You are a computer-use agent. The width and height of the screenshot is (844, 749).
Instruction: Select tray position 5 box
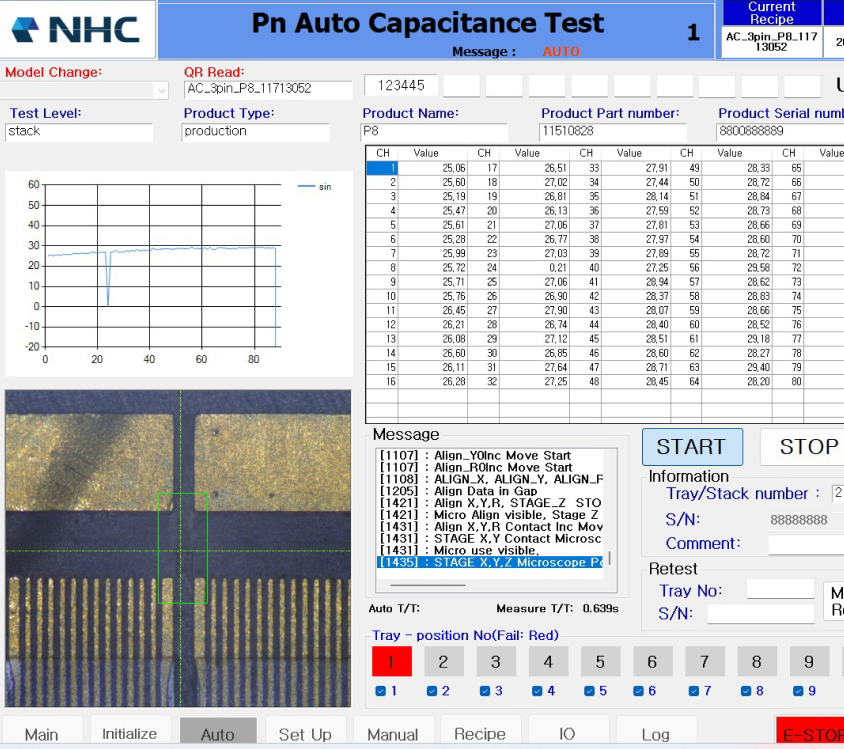(x=600, y=661)
